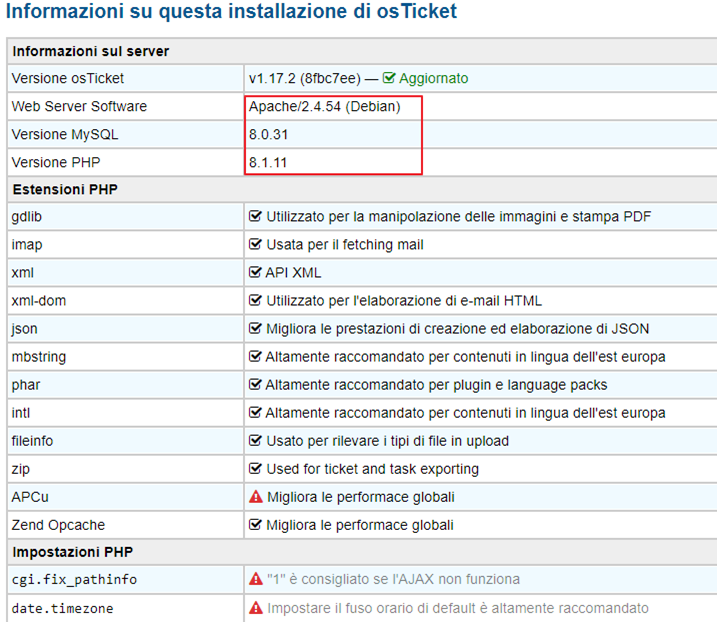The image size is (718, 624).
Task: Click the 'Zend Opcache' extension name
Action: click(58, 525)
